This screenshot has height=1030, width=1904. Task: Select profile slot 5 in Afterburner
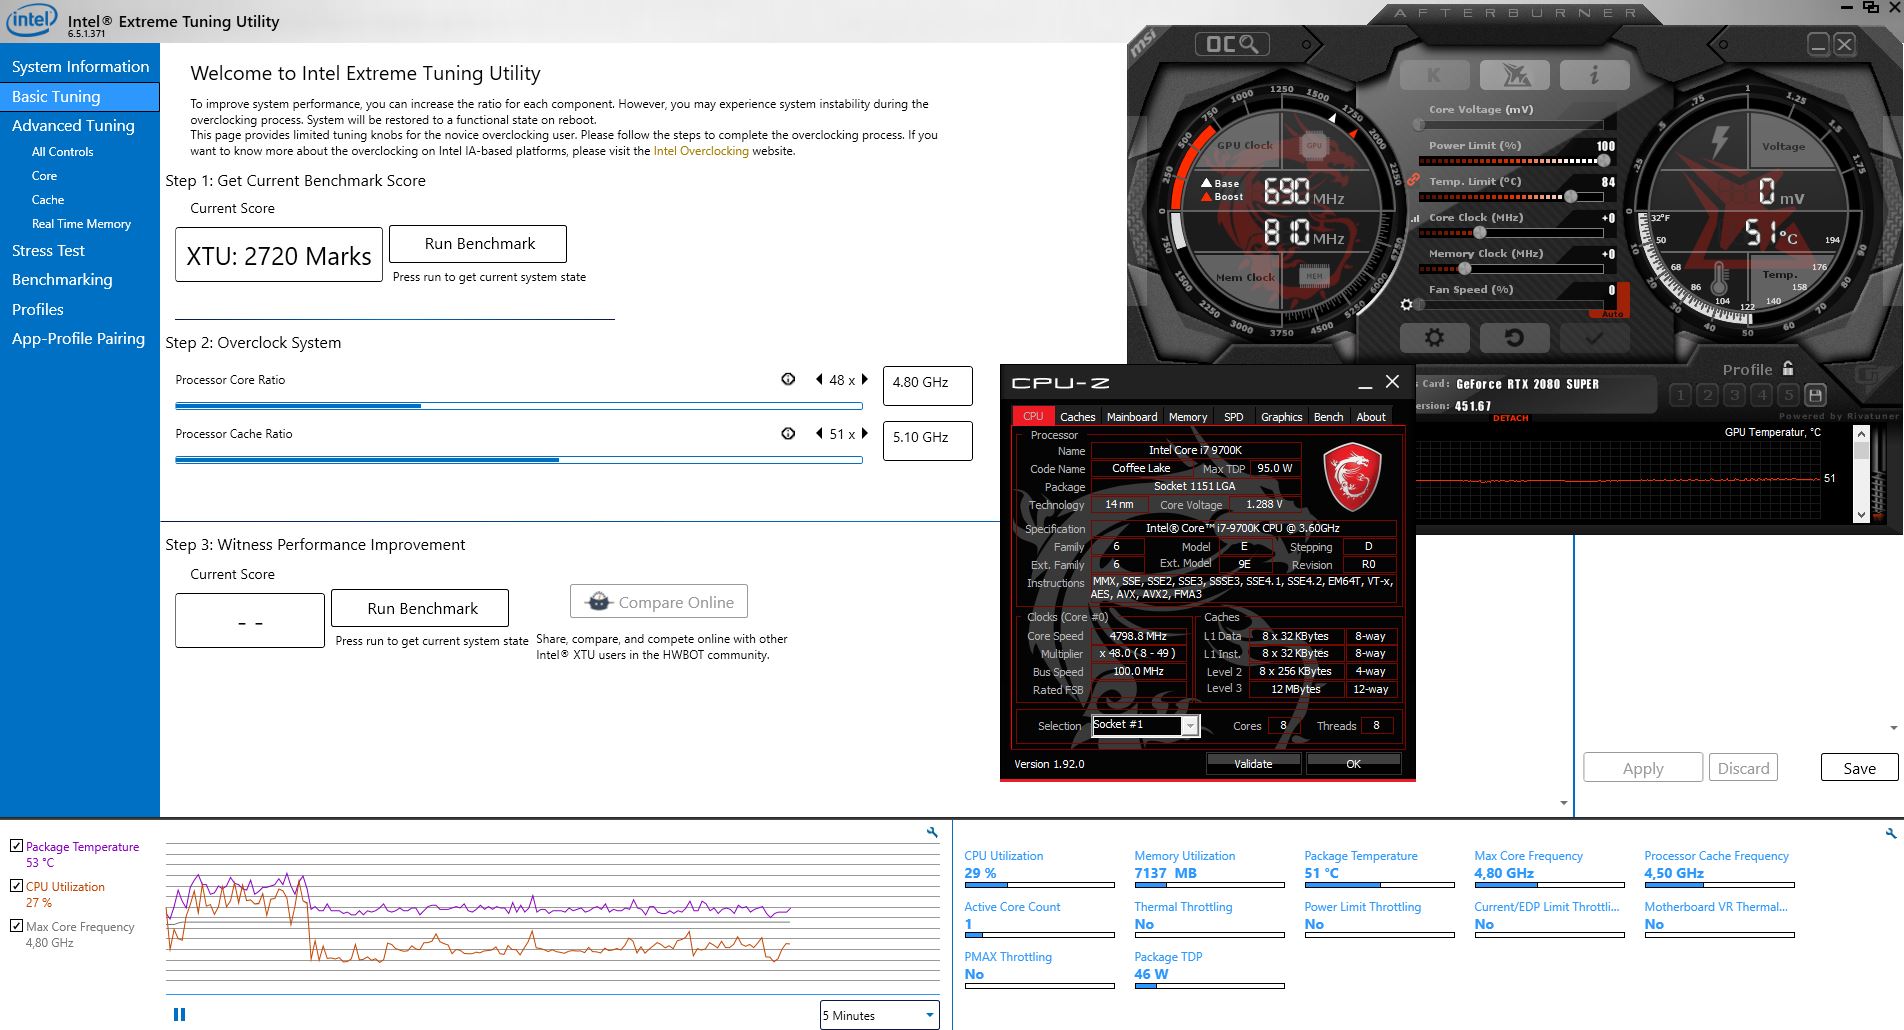1788,395
